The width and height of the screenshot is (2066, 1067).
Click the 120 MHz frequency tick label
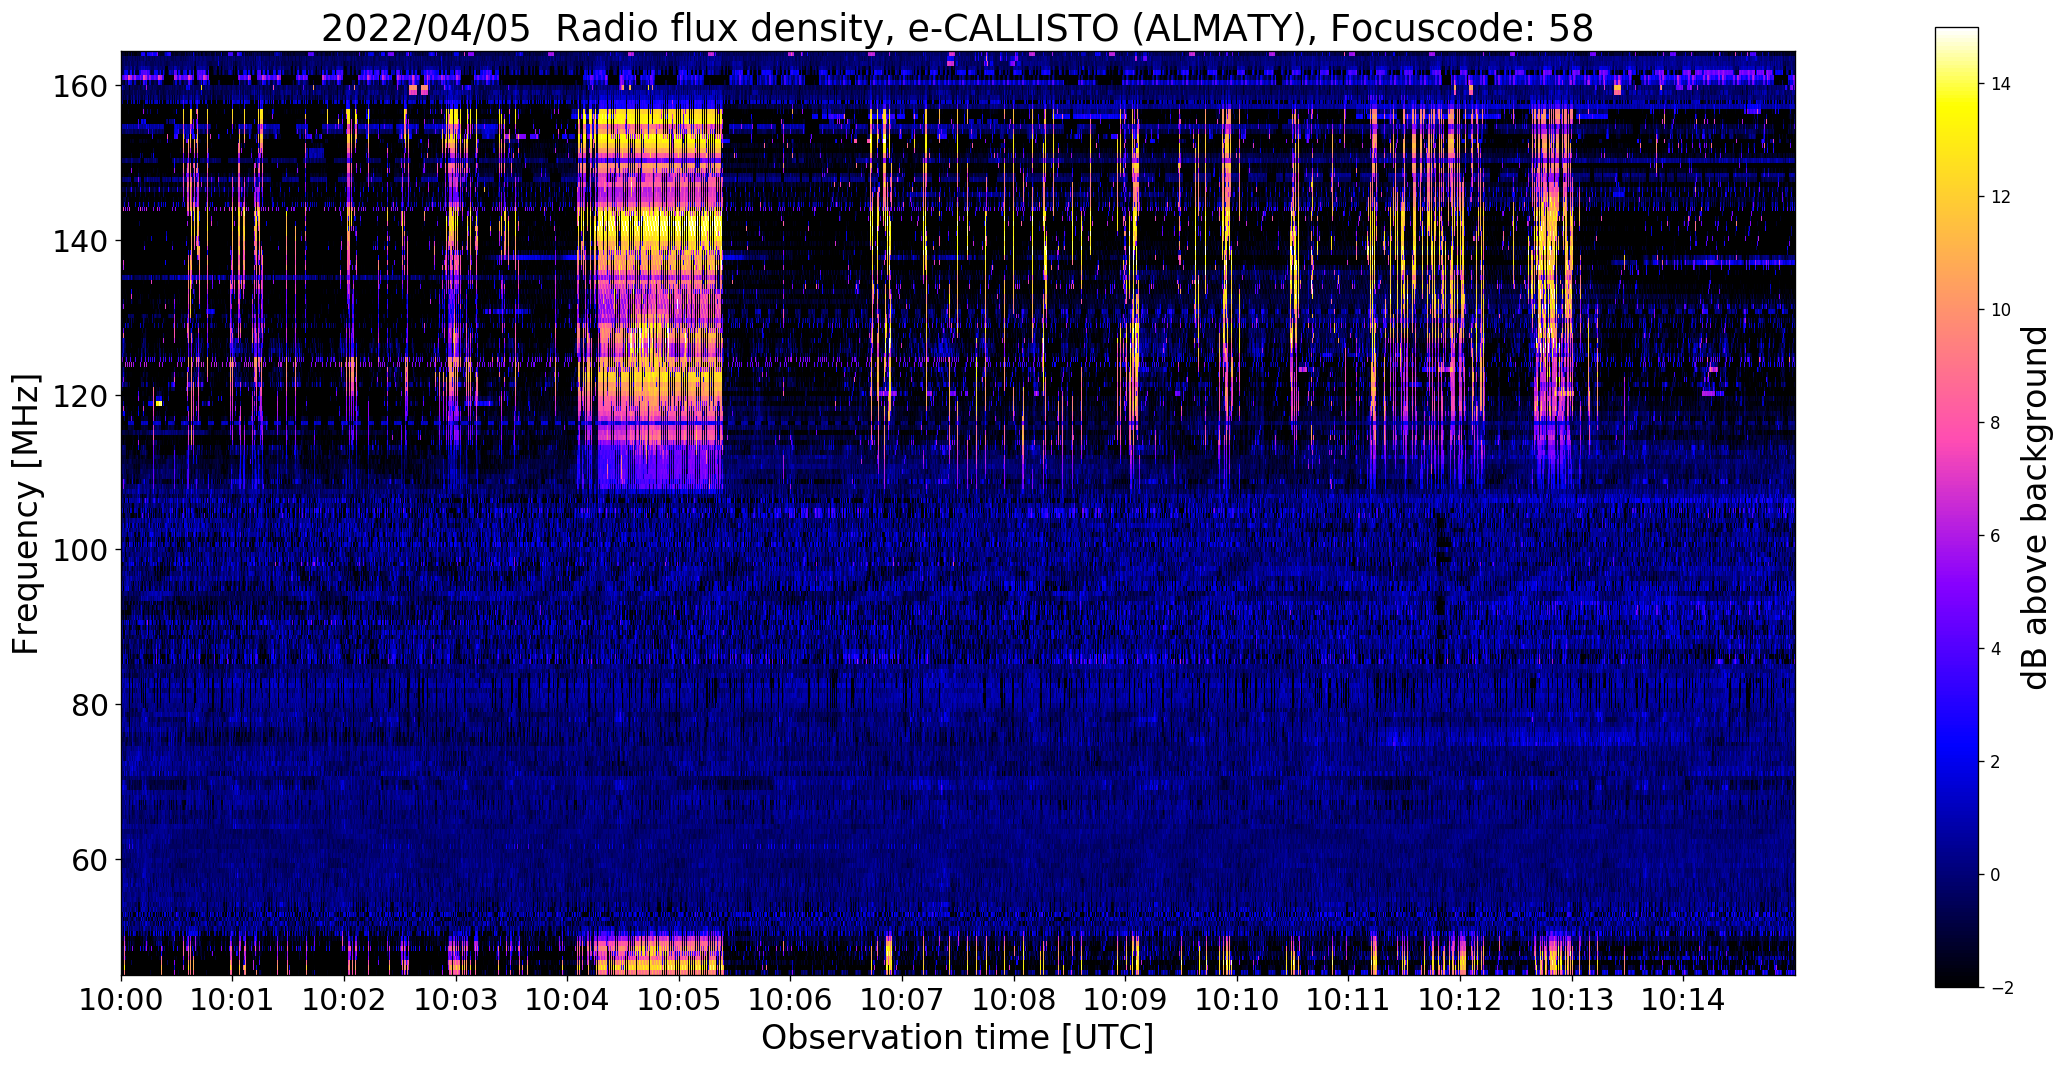(x=80, y=396)
